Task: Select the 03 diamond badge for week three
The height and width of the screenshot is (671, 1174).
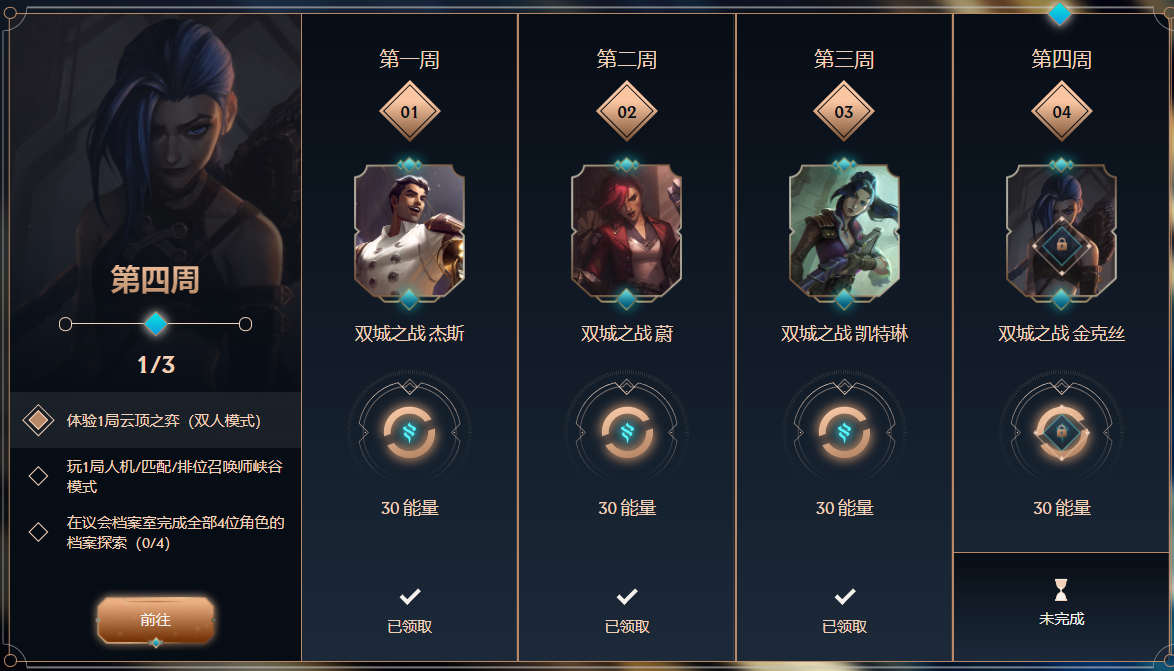Action: (844, 112)
